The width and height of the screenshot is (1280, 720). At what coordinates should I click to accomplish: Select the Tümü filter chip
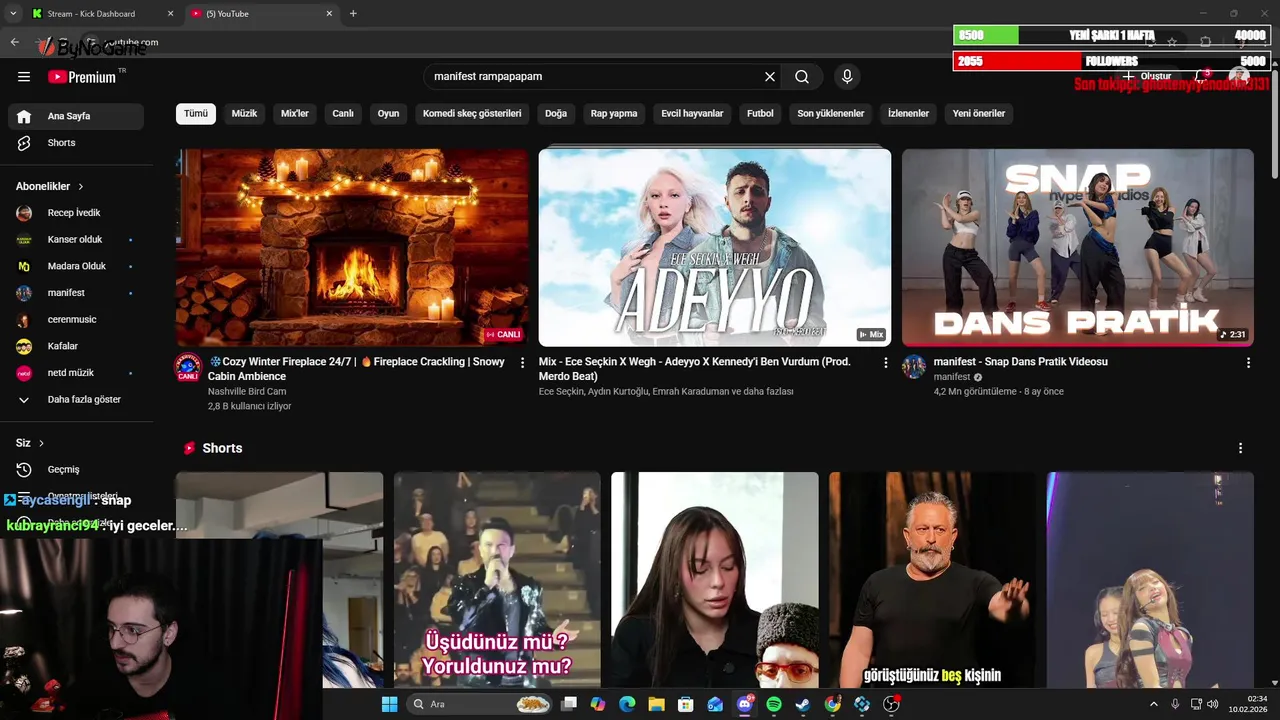click(x=196, y=114)
